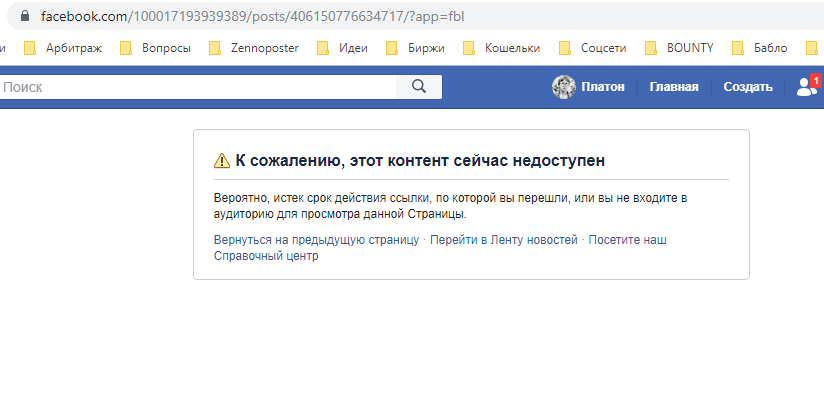Image resolution: width=824 pixels, height=413 pixels.
Task: Click the magnifier search button
Action: pos(419,87)
